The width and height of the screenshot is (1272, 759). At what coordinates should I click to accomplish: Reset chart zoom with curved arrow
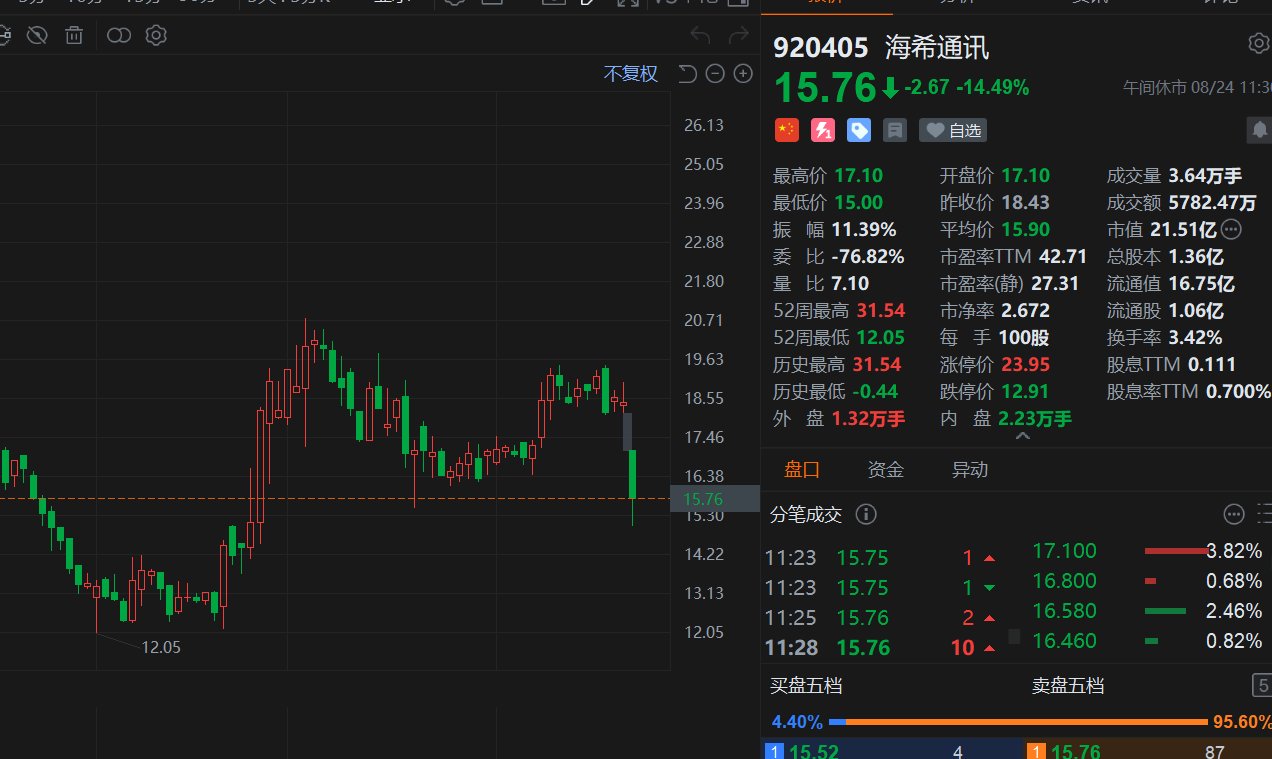[x=687, y=73]
